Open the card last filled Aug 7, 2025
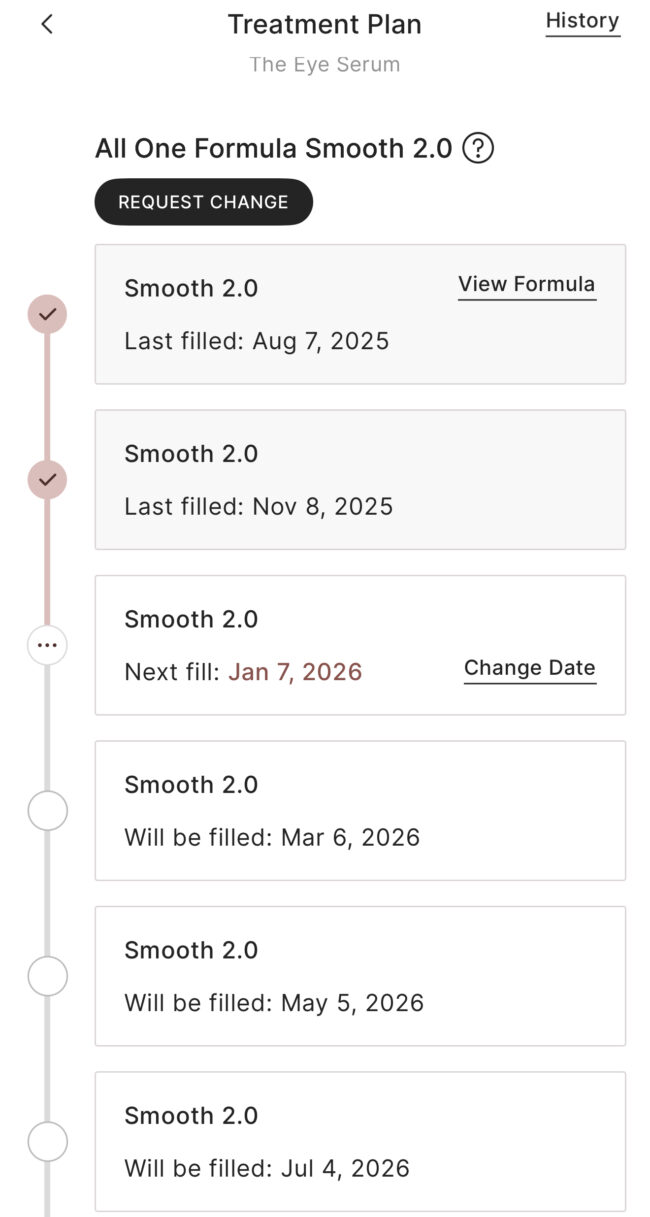 click(300, 314)
